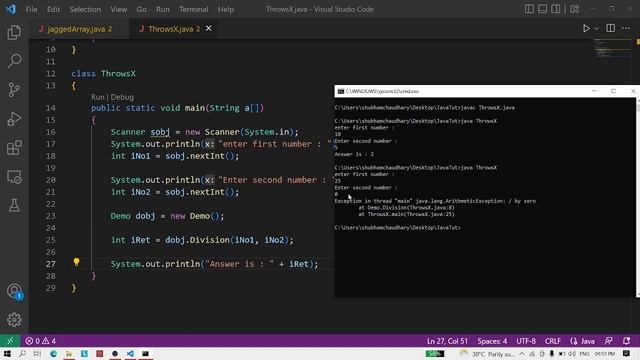Click the 'Demo dobj = new Demo();' line
The height and width of the screenshot is (360, 640).
pyautogui.click(x=167, y=216)
